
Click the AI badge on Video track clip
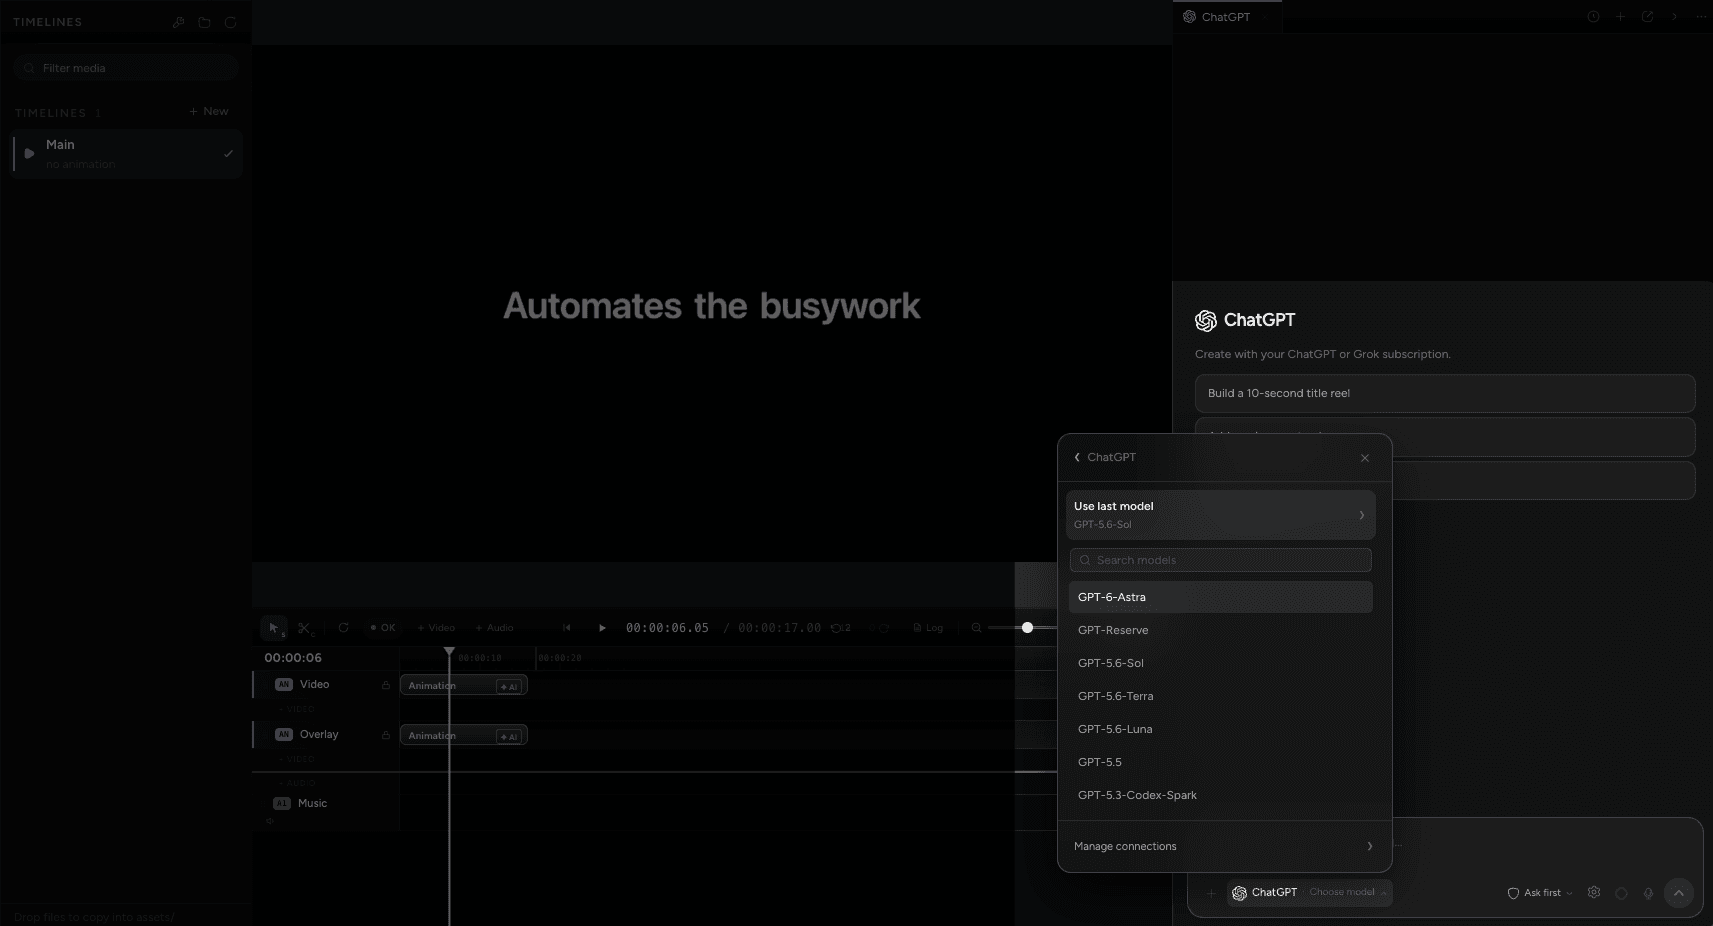pyautogui.click(x=509, y=686)
